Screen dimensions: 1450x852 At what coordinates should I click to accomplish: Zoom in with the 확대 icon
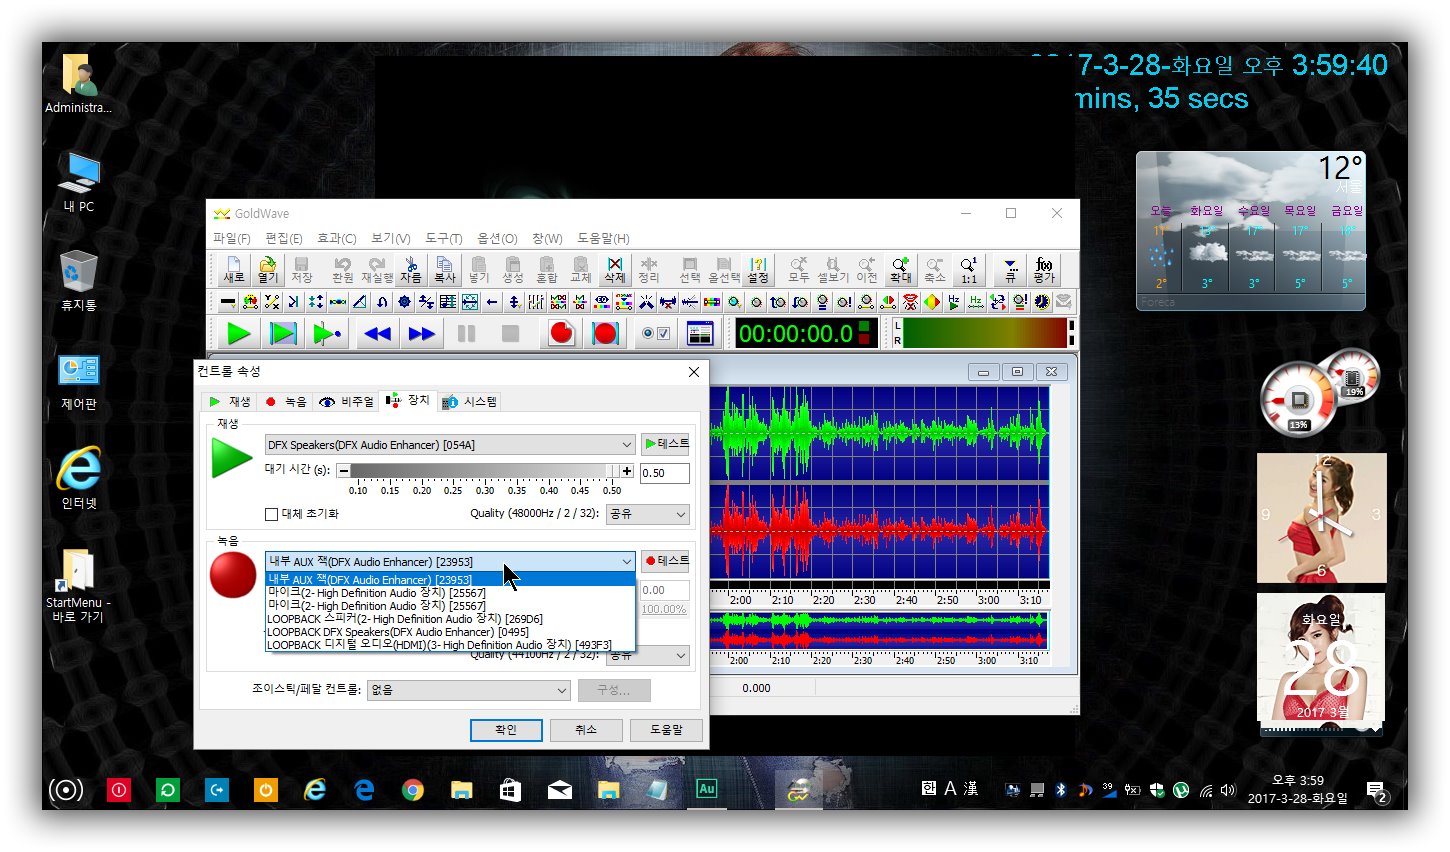coord(901,269)
